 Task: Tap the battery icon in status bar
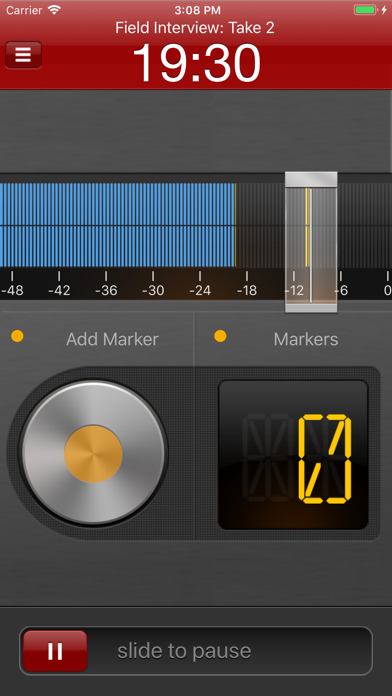365,10
